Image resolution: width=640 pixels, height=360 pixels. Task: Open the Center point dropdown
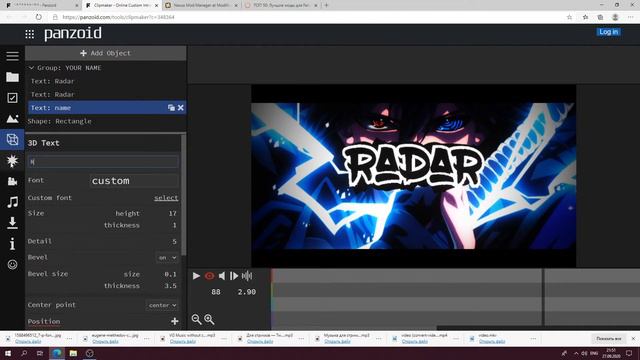(162, 305)
